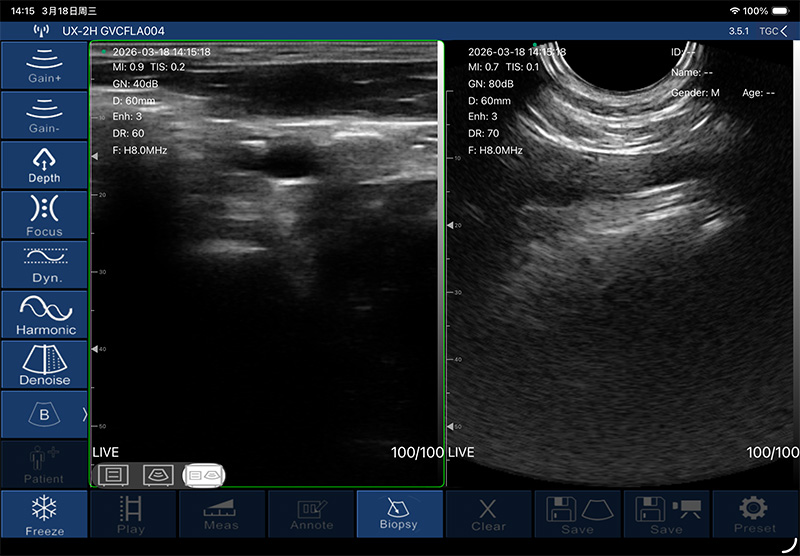Select the Focus control
Screen dimensions: 800x556
tap(44, 215)
